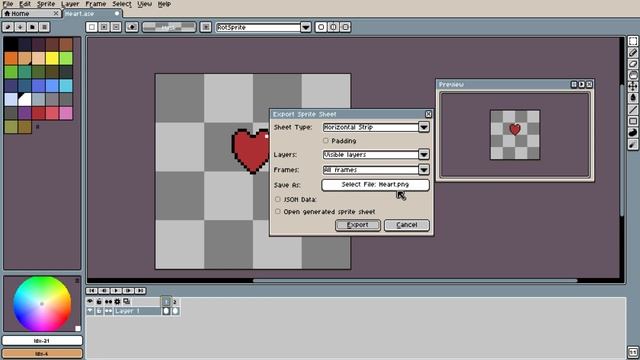Toggle lock for all layers

pyautogui.click(x=99, y=302)
